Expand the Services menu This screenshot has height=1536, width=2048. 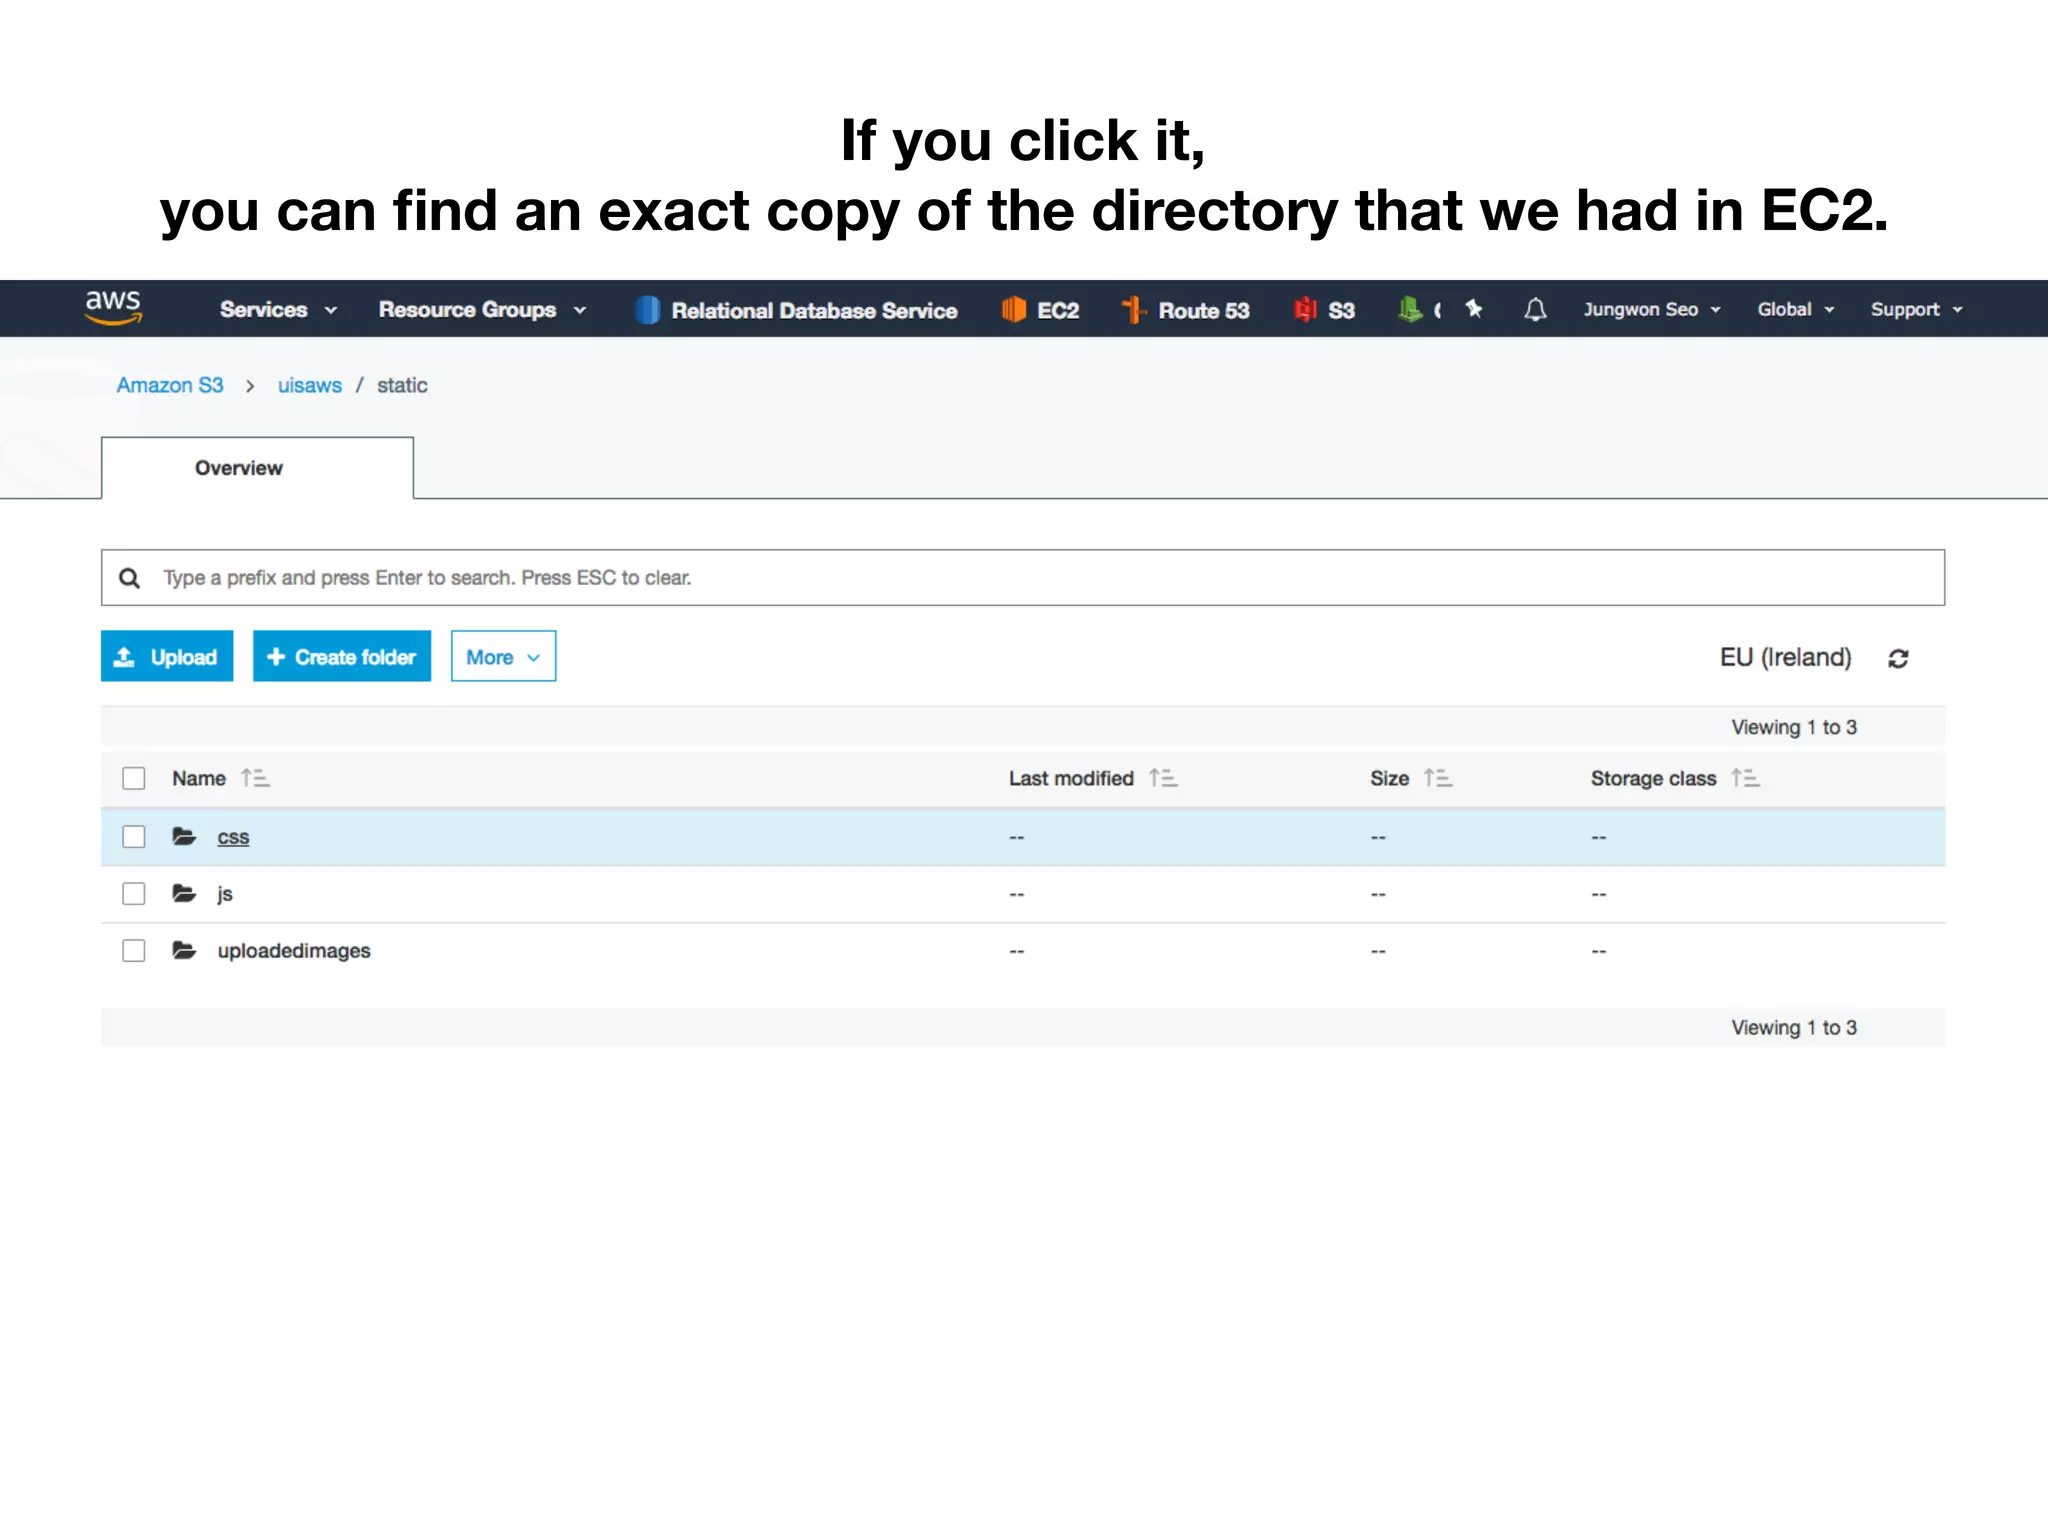(x=278, y=310)
